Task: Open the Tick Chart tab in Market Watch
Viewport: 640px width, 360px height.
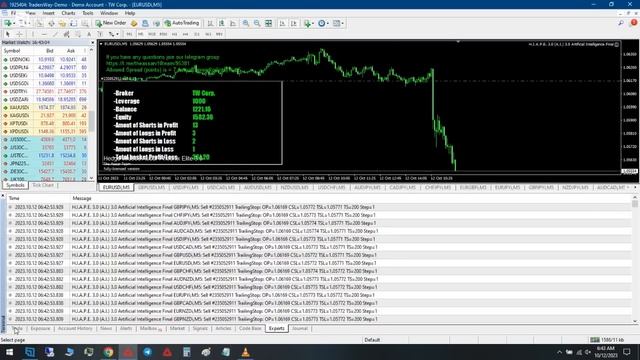Action: (x=43, y=185)
